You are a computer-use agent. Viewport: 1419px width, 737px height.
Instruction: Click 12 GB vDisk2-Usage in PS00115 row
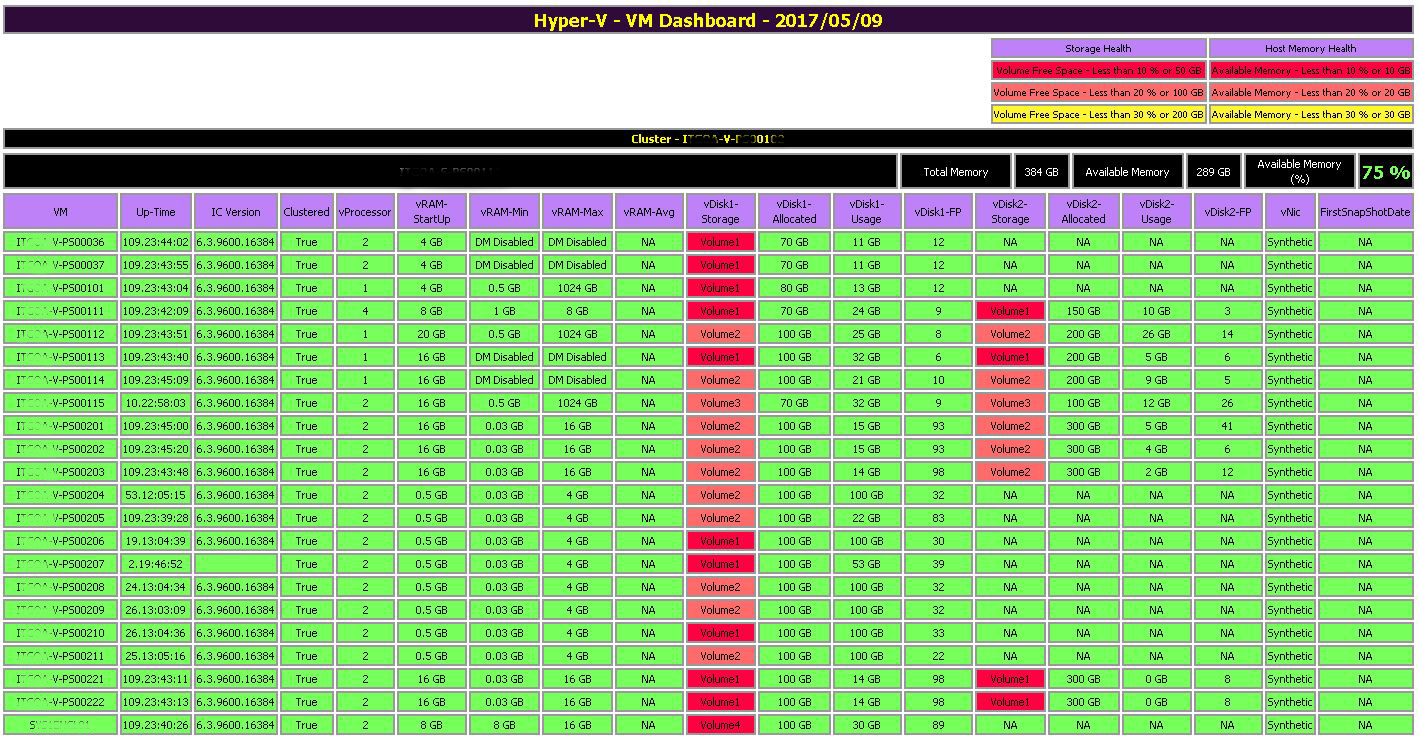(x=1156, y=403)
